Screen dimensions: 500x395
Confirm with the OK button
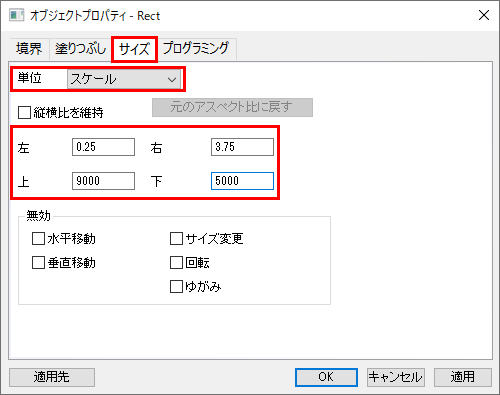point(326,377)
